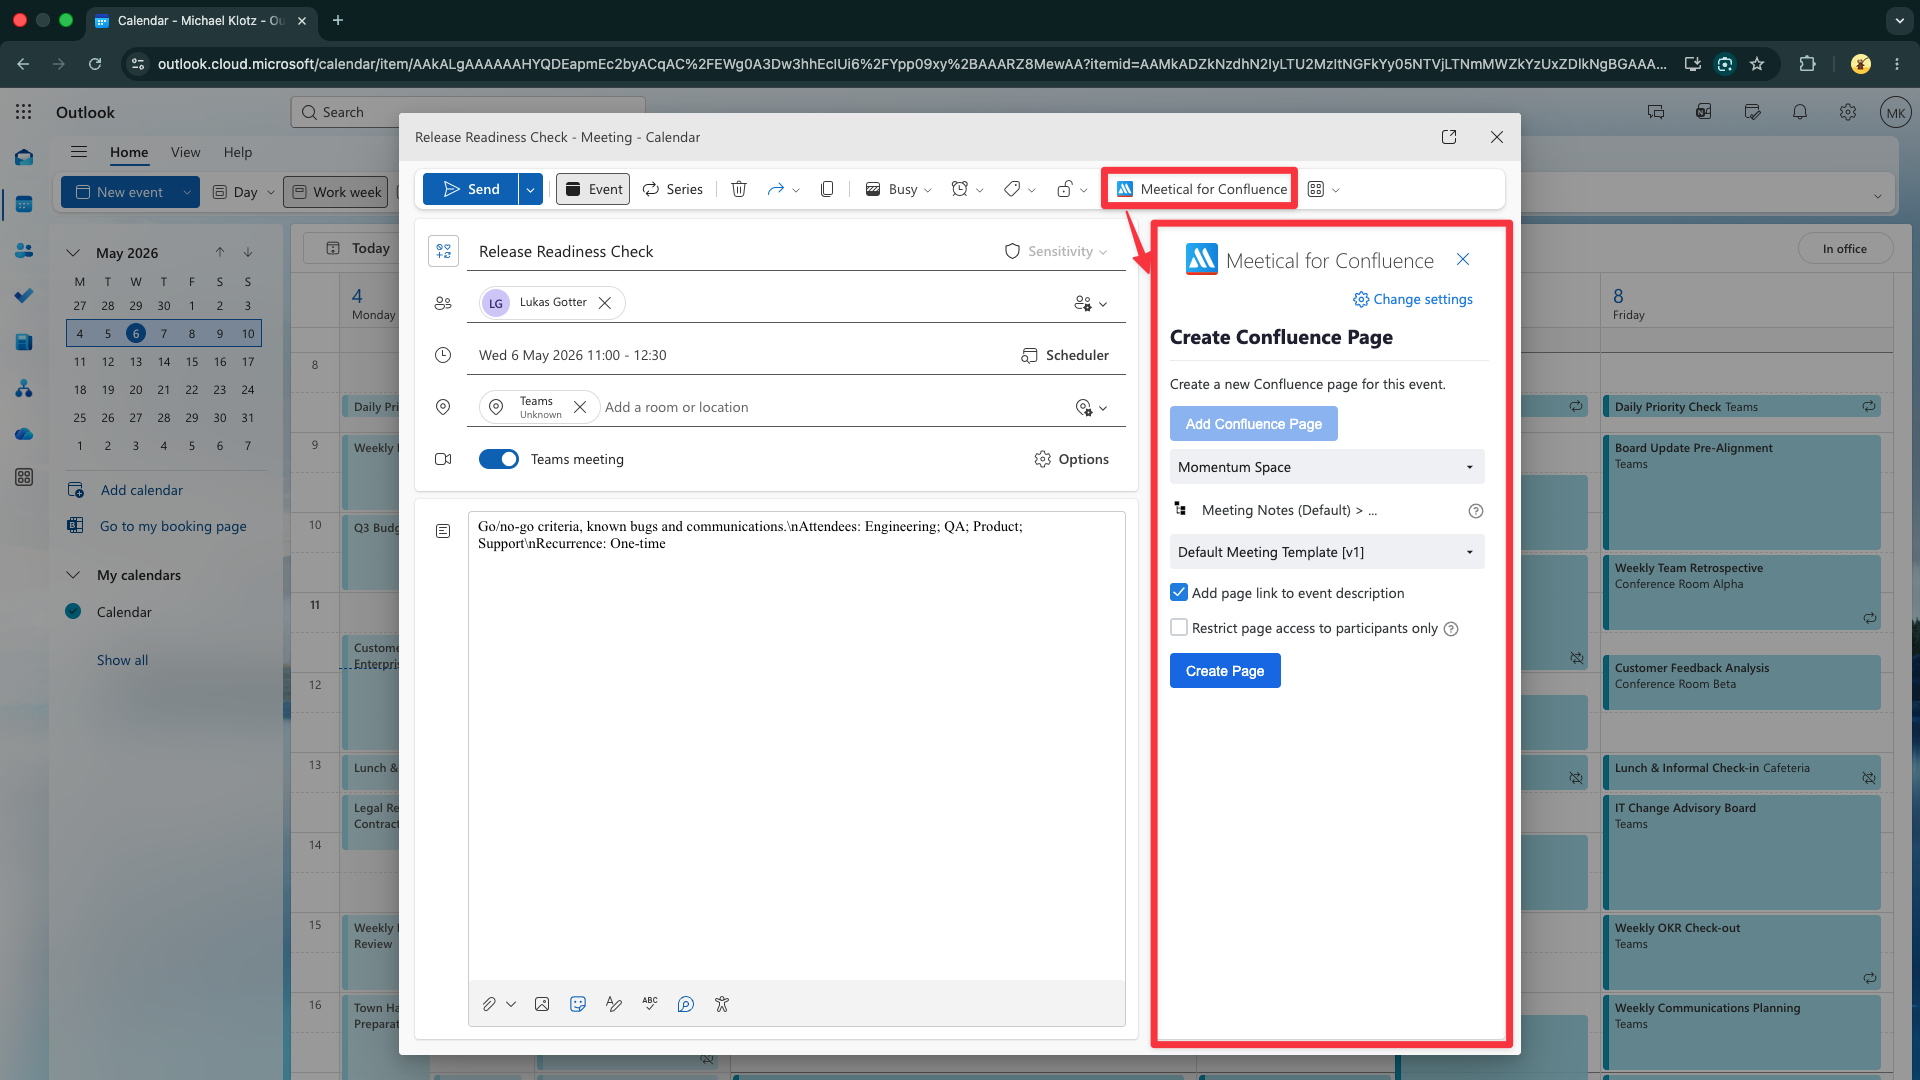Click the ink draw pen icon
This screenshot has height=1080, width=1920.
614,1004
